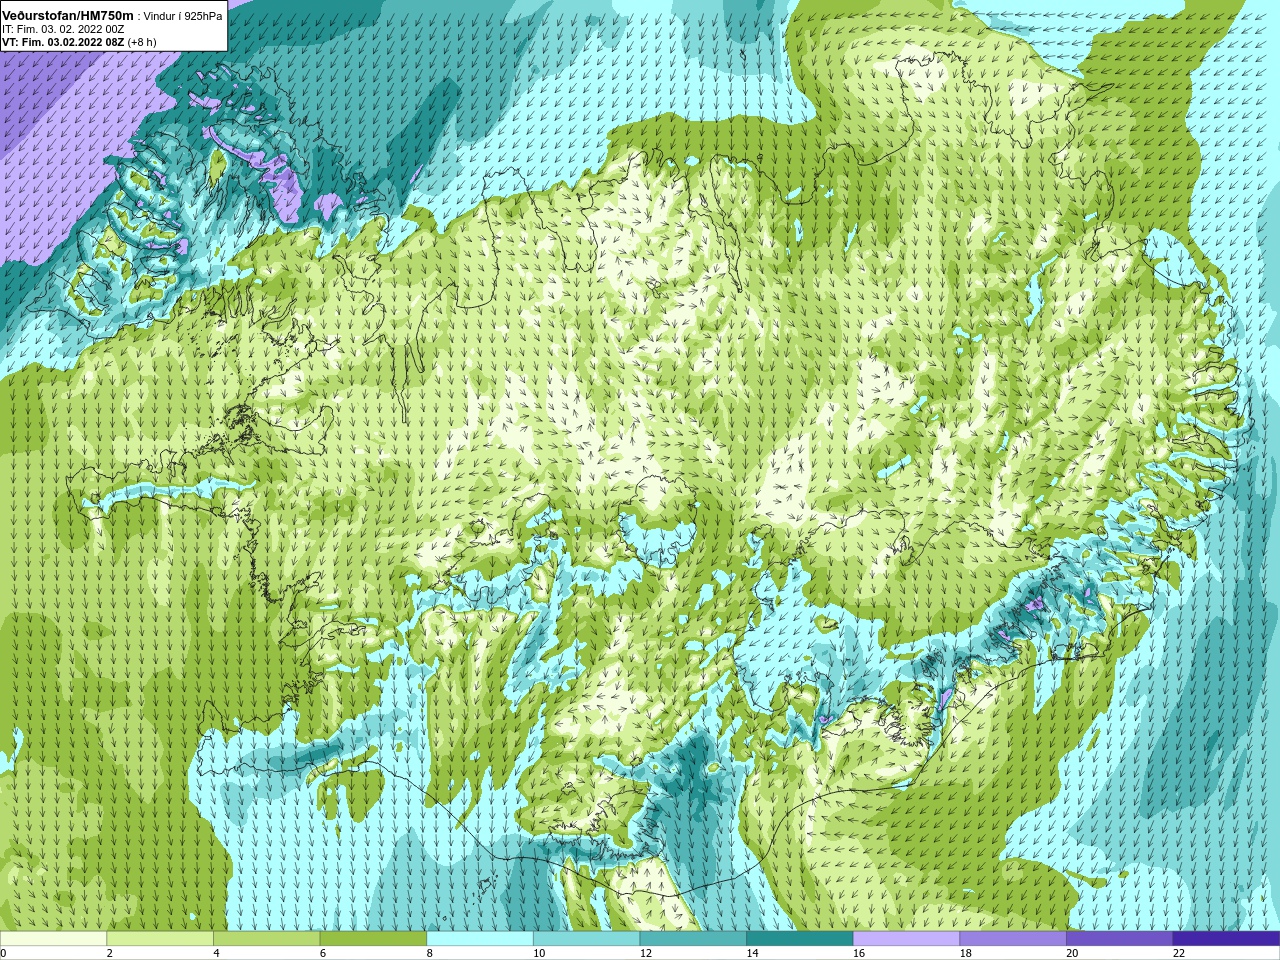
Task: Select the light lavender 16–18 legend swatch
Action: click(906, 939)
